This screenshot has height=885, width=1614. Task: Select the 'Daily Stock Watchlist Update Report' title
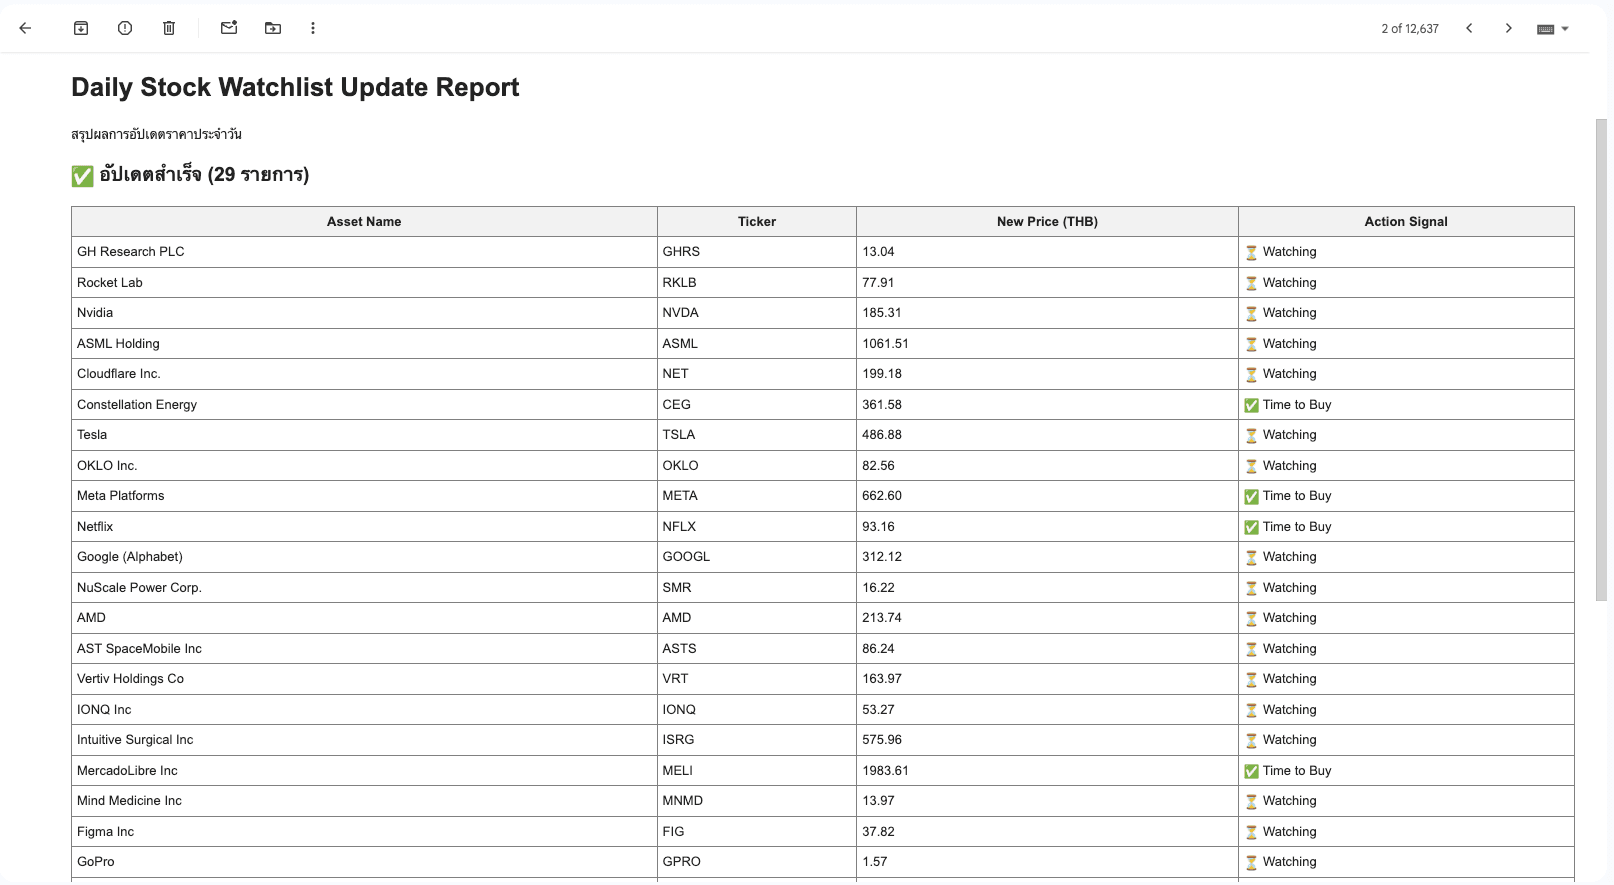coord(295,87)
